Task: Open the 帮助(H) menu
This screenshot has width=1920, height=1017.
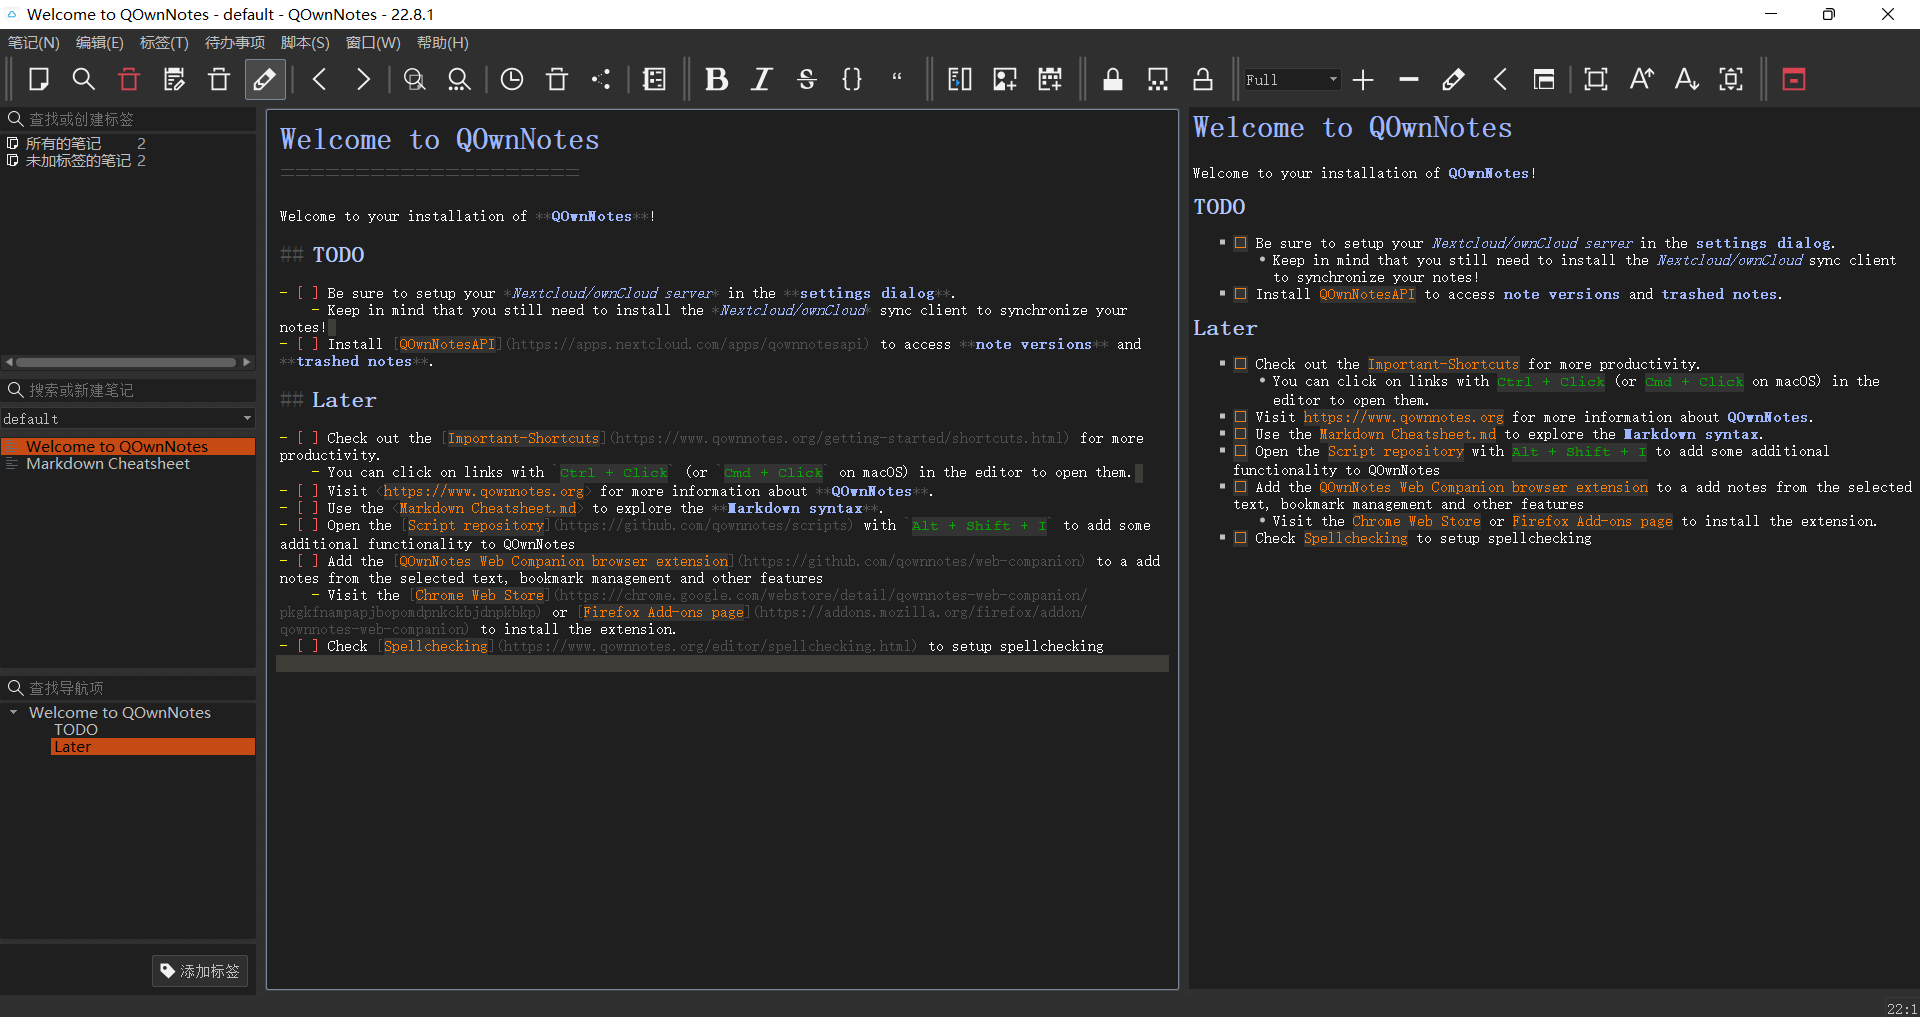Action: pyautogui.click(x=443, y=43)
